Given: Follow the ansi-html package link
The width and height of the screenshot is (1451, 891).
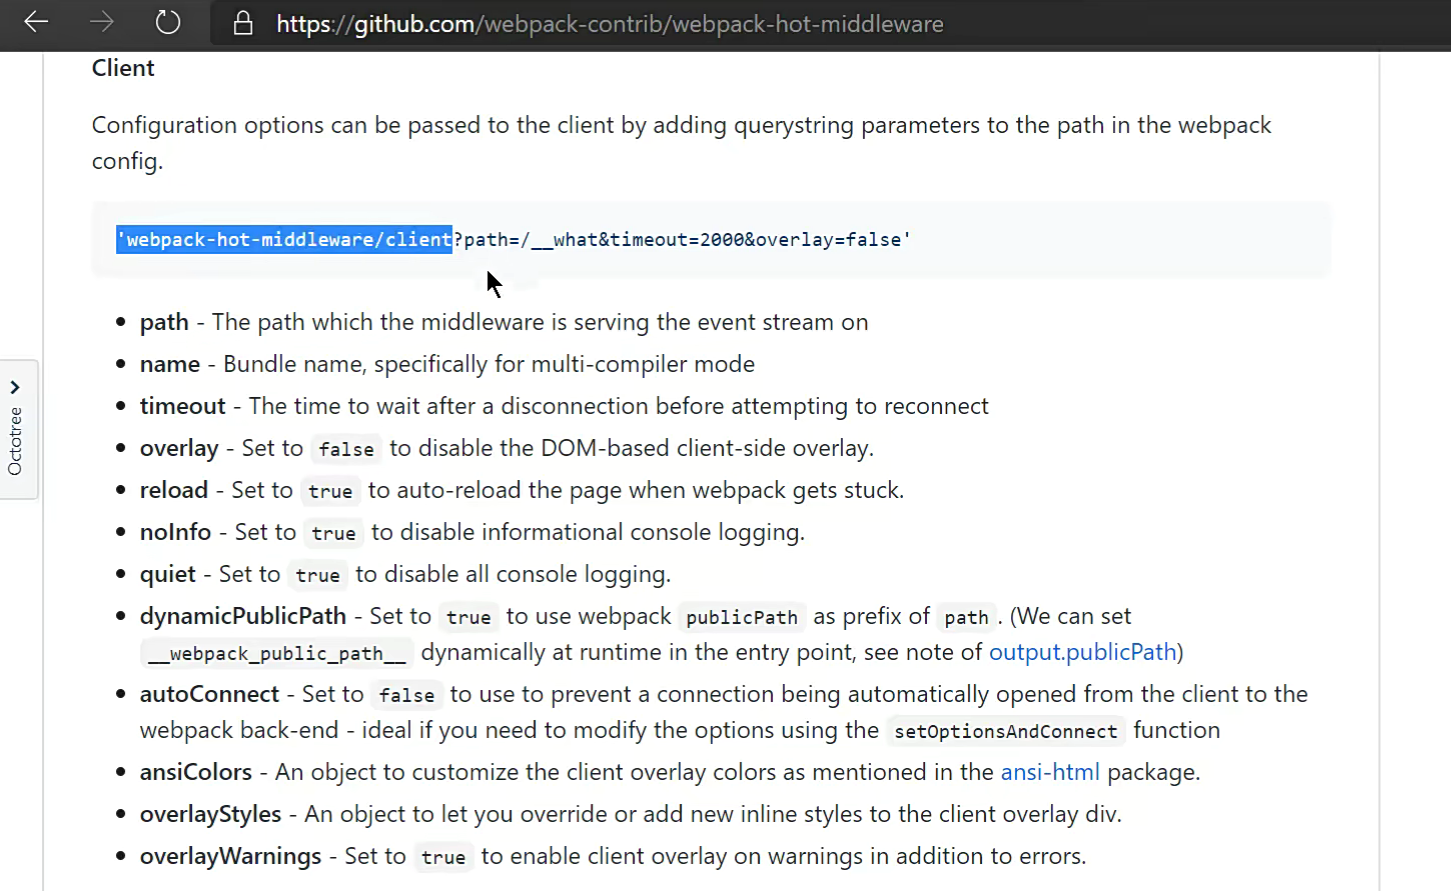Looking at the screenshot, I should [x=1049, y=772].
